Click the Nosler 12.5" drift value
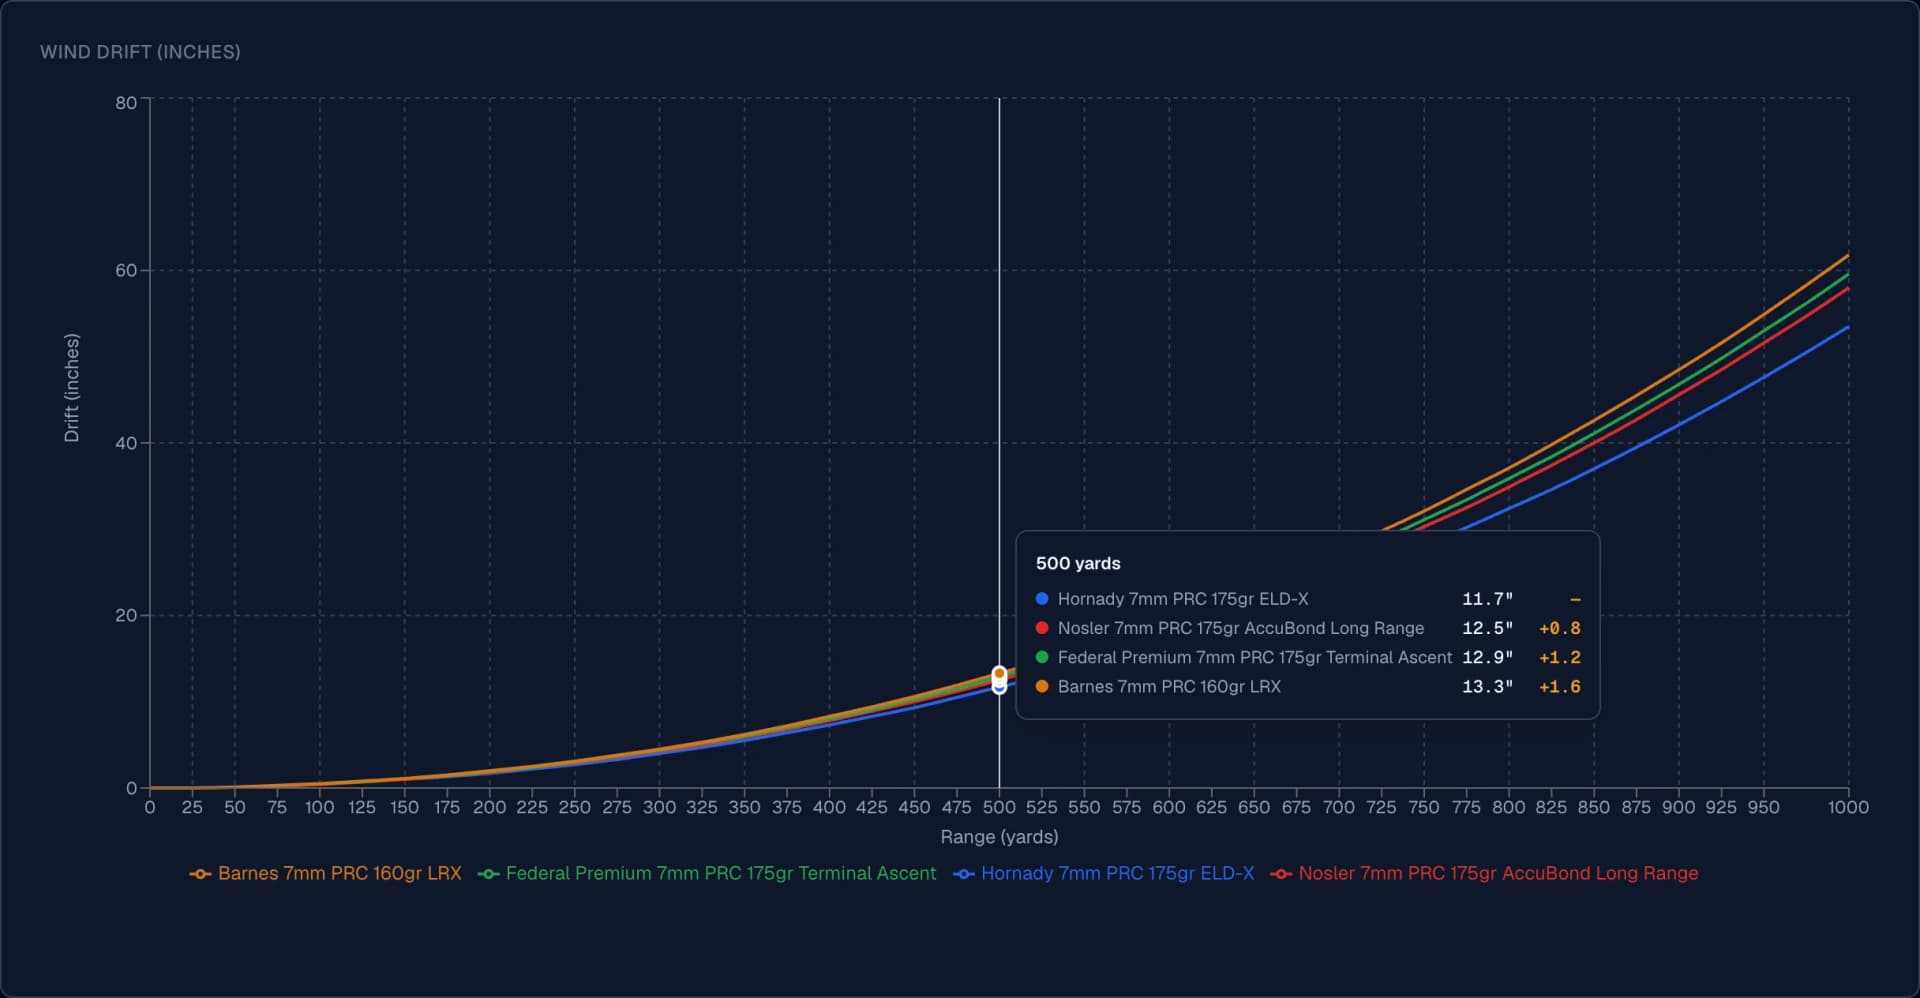1920x998 pixels. [1488, 628]
